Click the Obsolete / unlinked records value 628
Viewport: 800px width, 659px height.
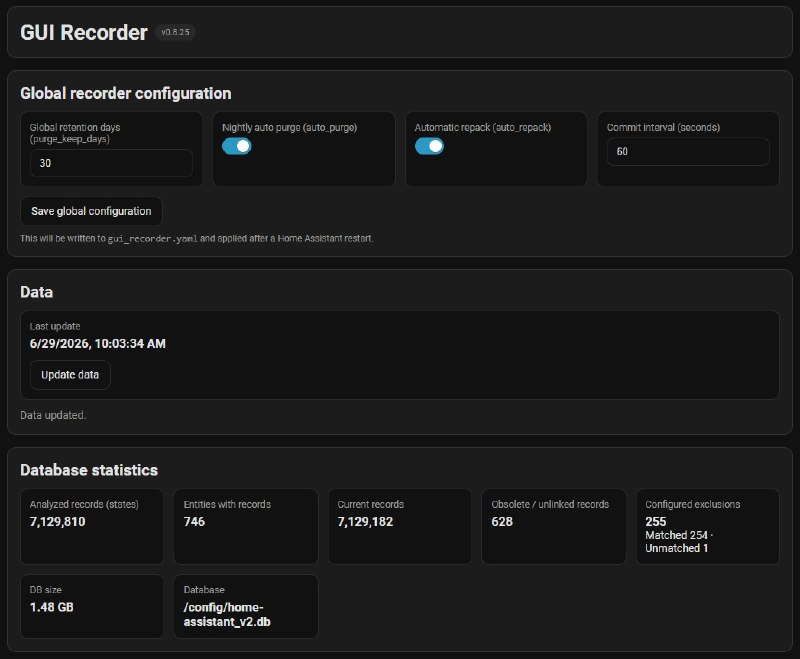point(502,522)
